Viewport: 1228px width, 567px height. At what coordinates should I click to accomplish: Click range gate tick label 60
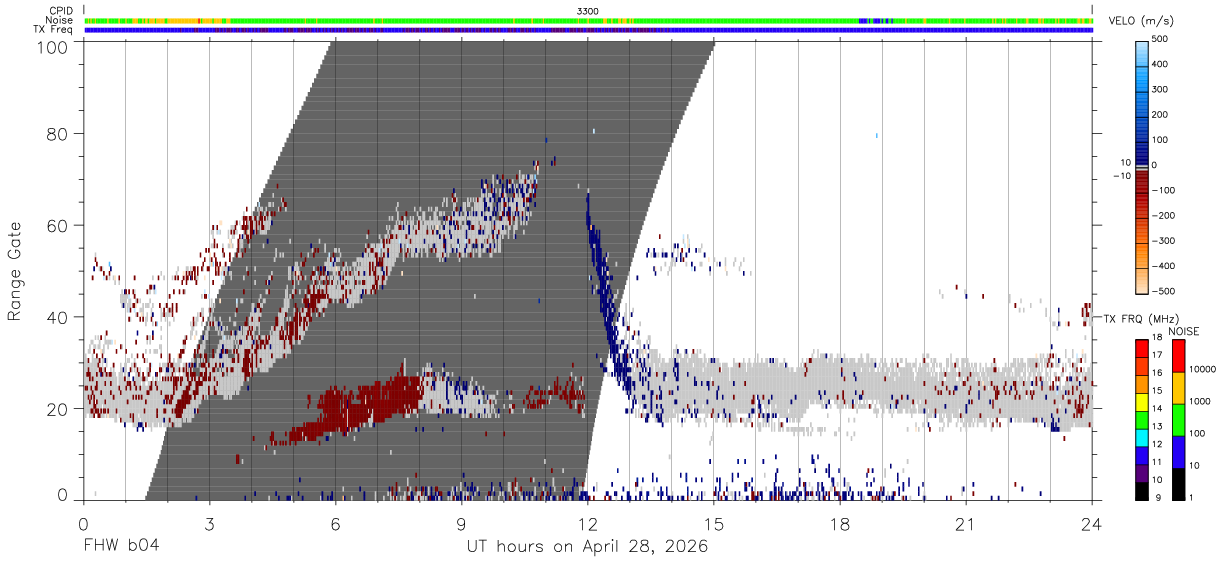[58, 226]
